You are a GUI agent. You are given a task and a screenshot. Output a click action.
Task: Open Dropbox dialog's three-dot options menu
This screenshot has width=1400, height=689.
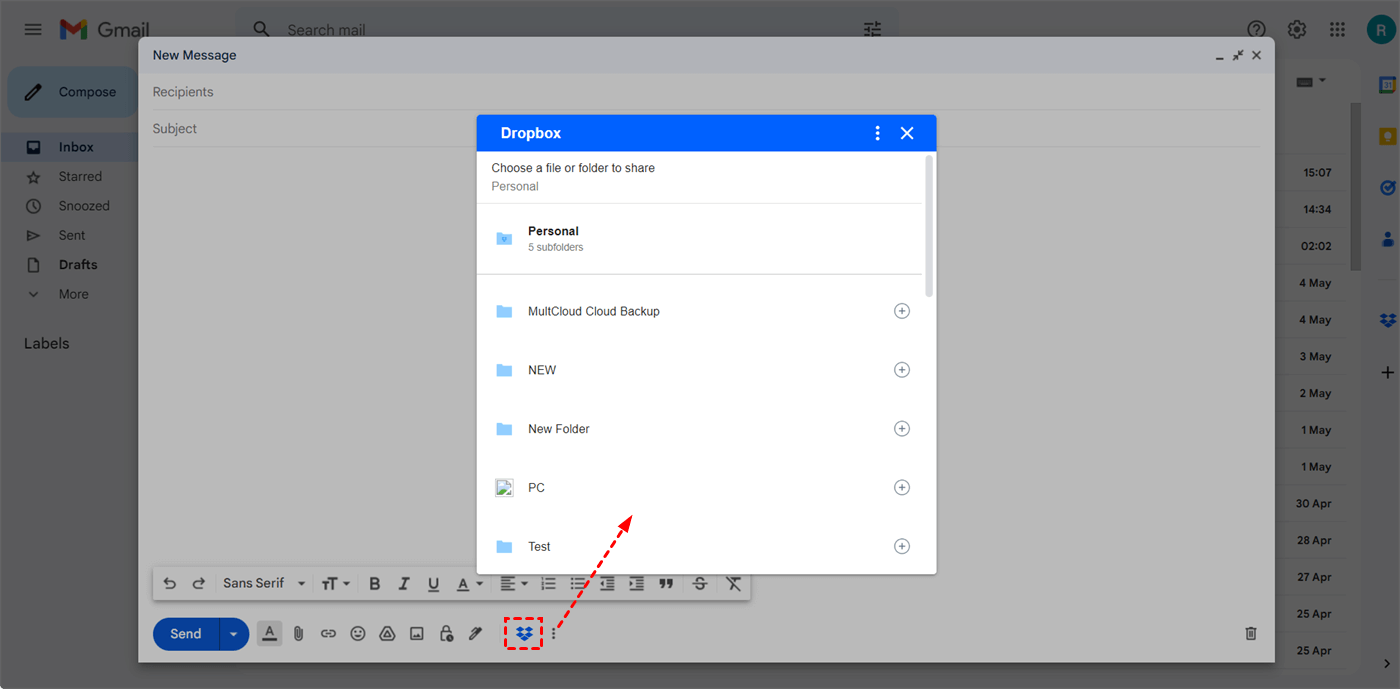coord(877,133)
